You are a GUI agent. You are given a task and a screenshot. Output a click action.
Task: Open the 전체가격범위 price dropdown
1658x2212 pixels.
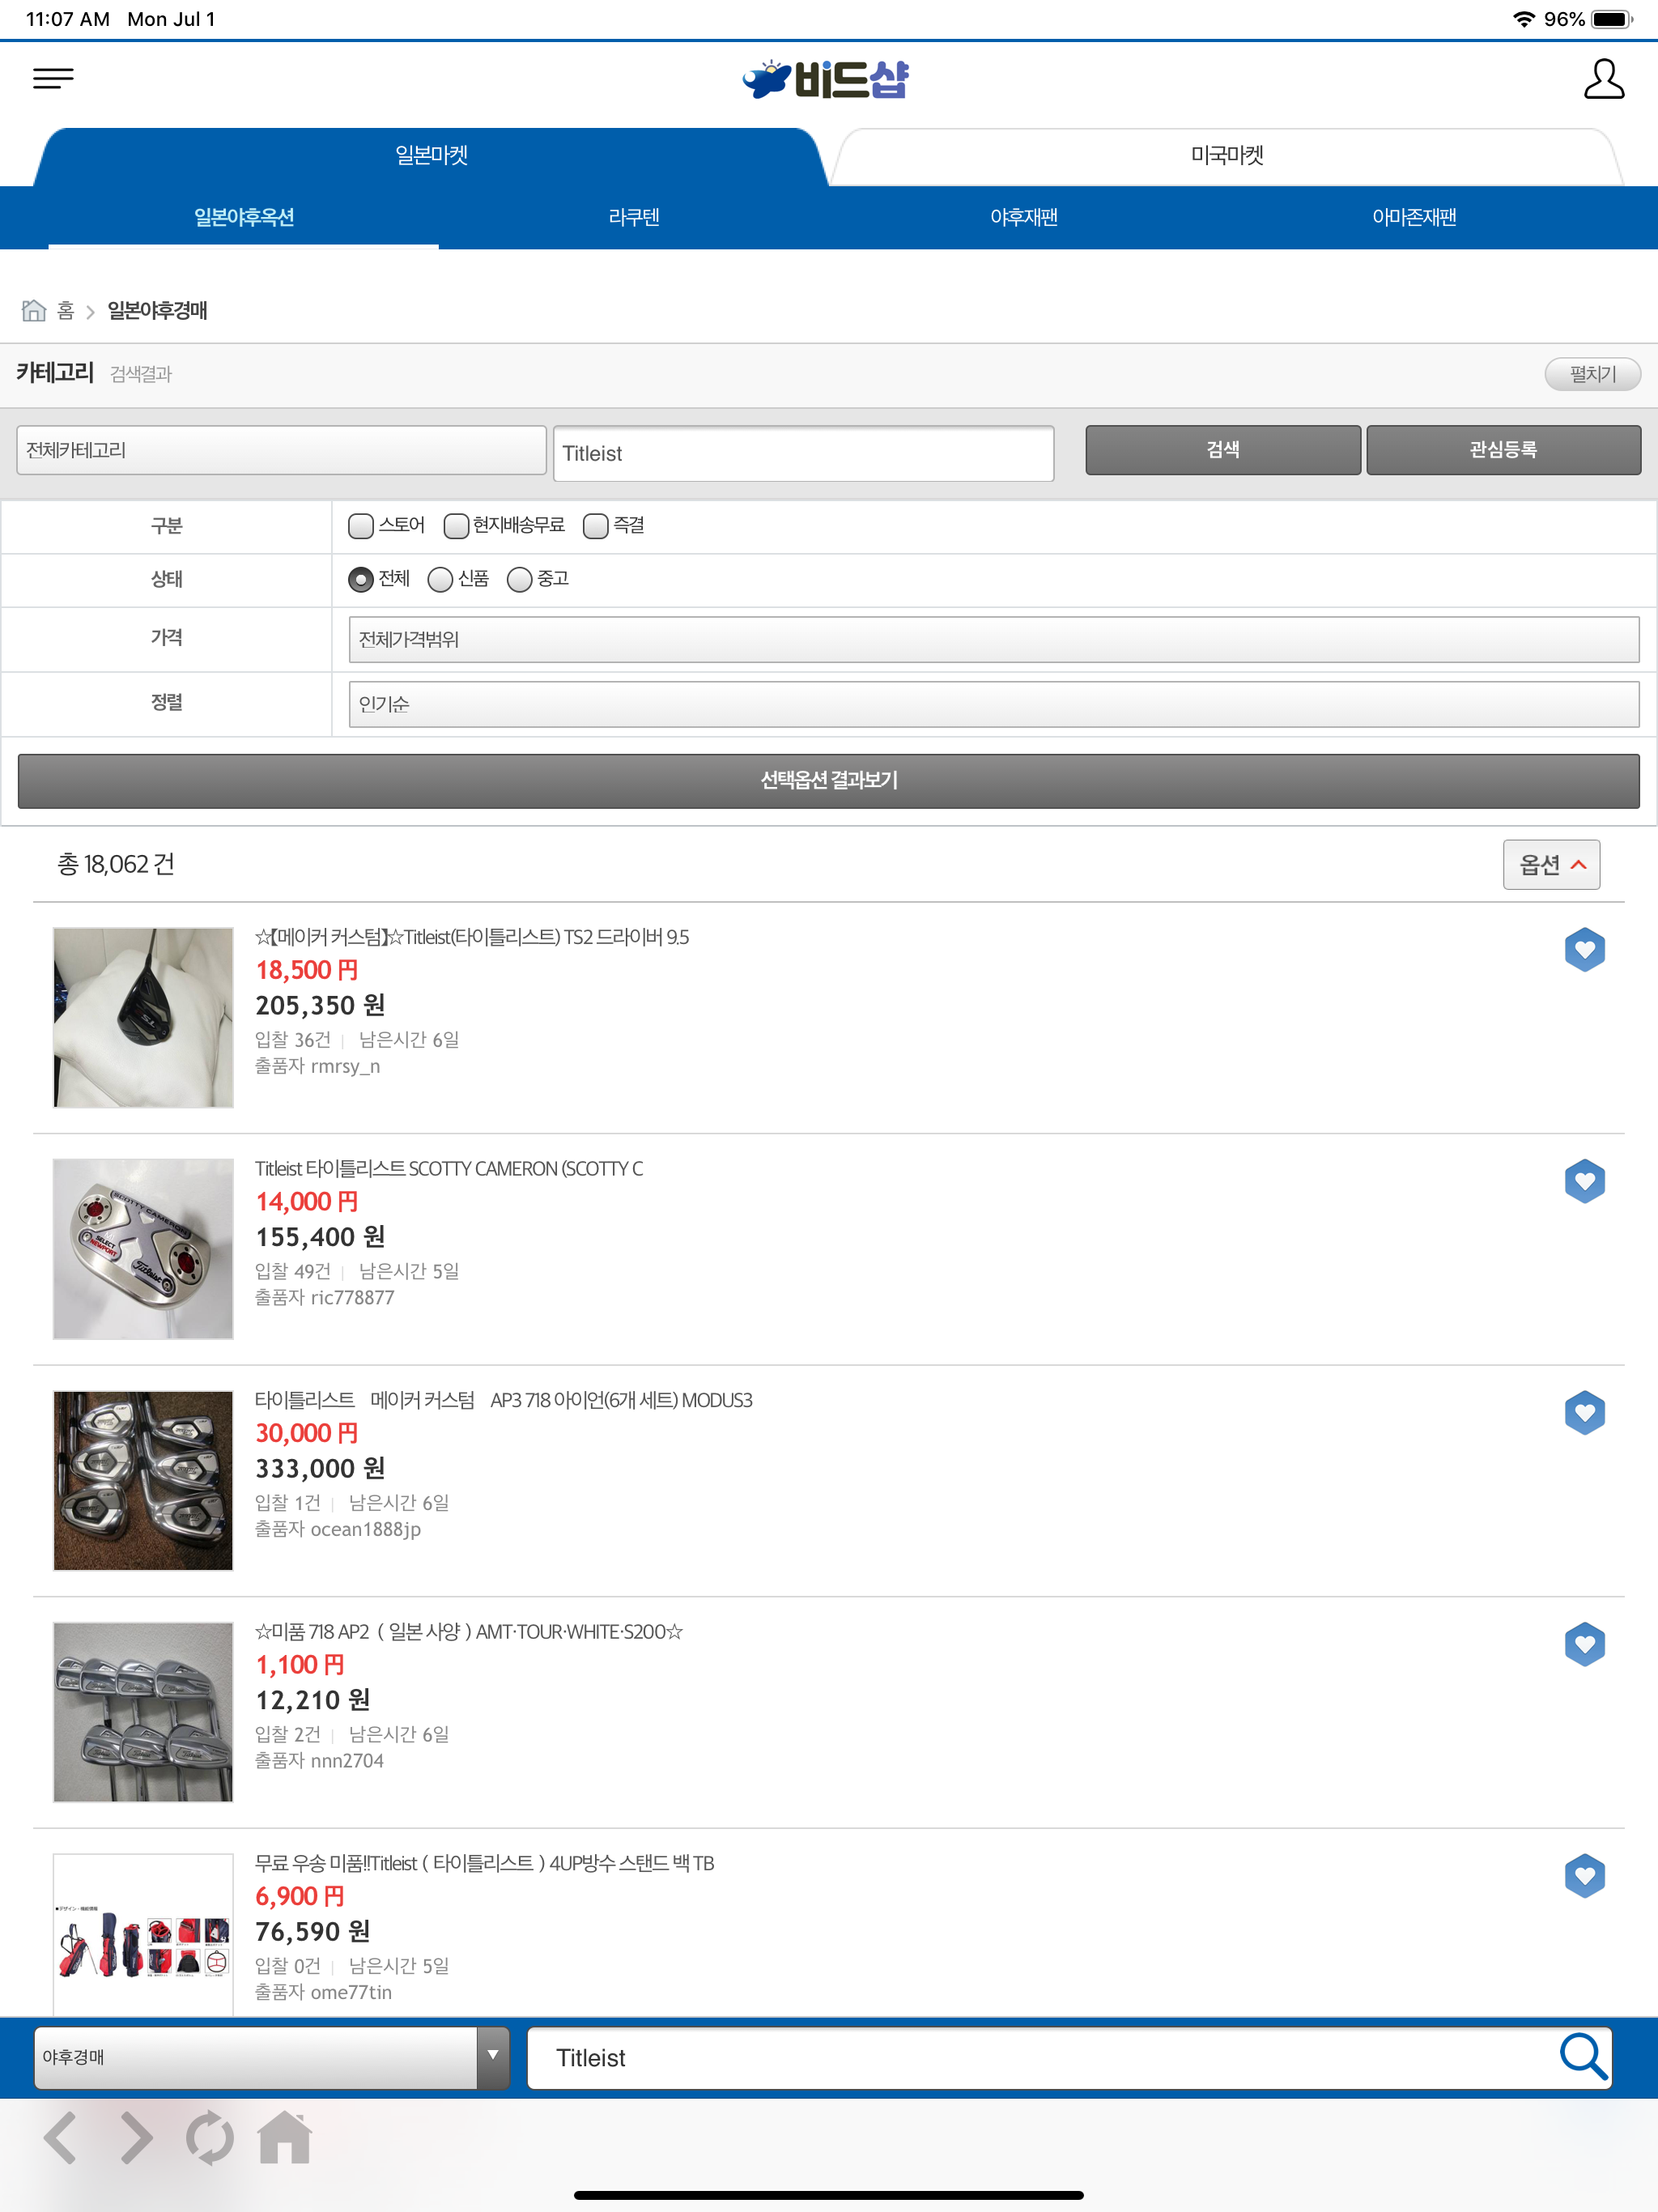[994, 639]
